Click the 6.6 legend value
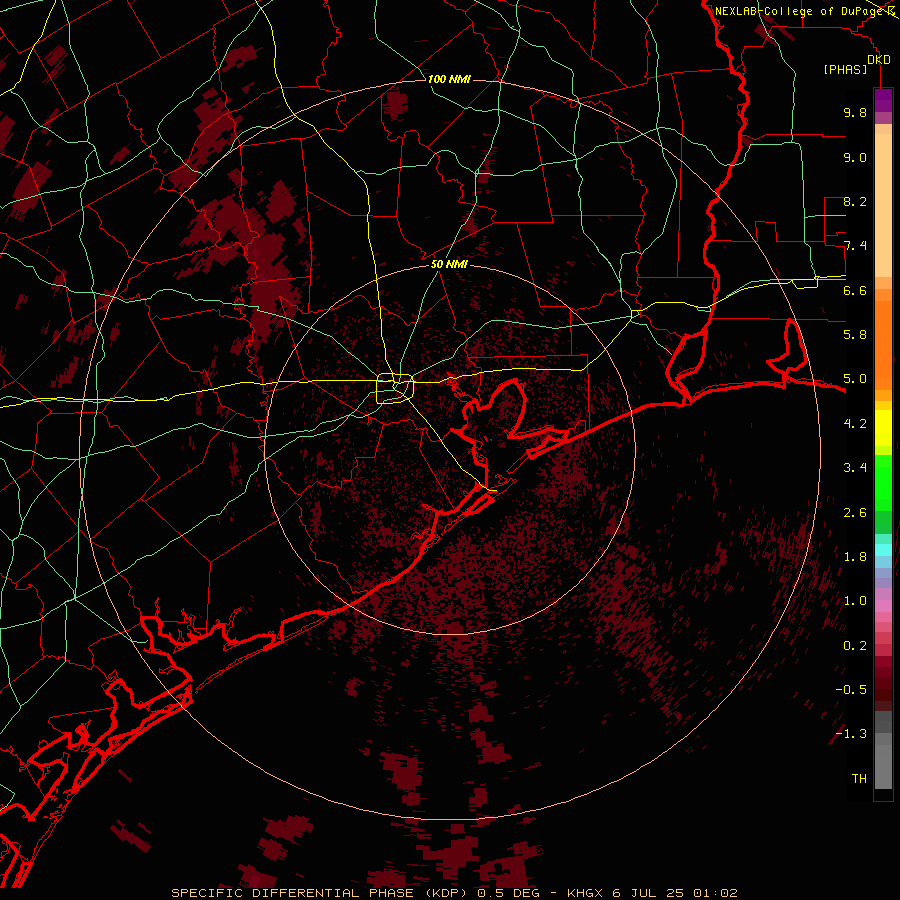 [x=855, y=290]
